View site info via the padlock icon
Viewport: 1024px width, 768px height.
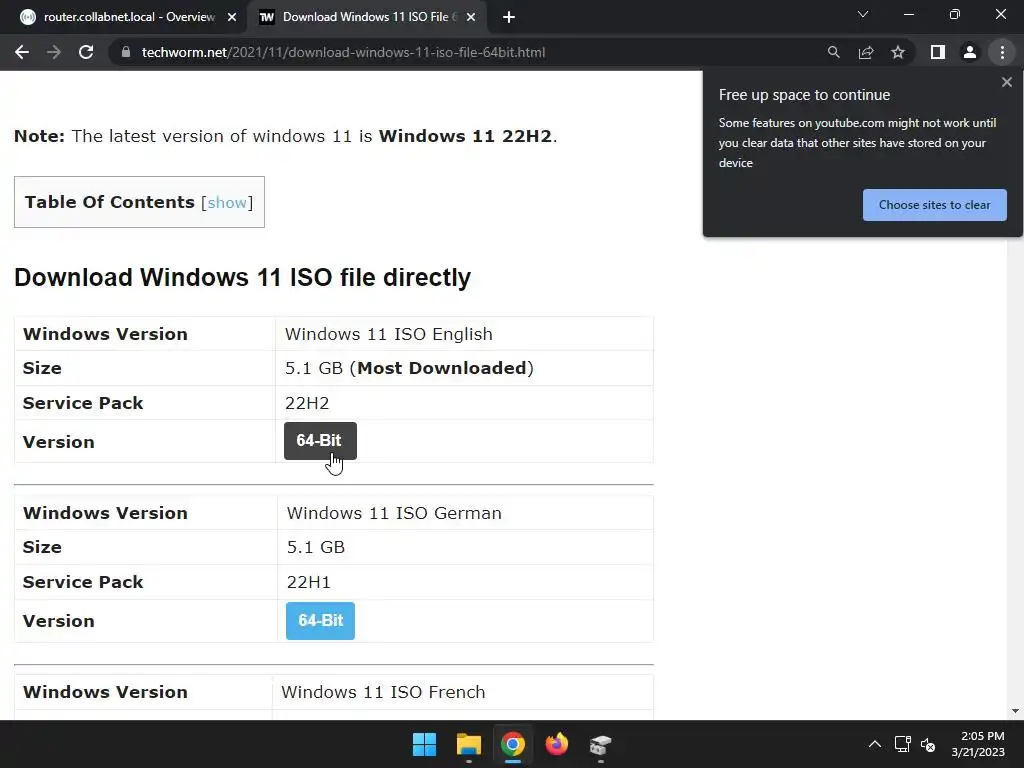coord(126,52)
